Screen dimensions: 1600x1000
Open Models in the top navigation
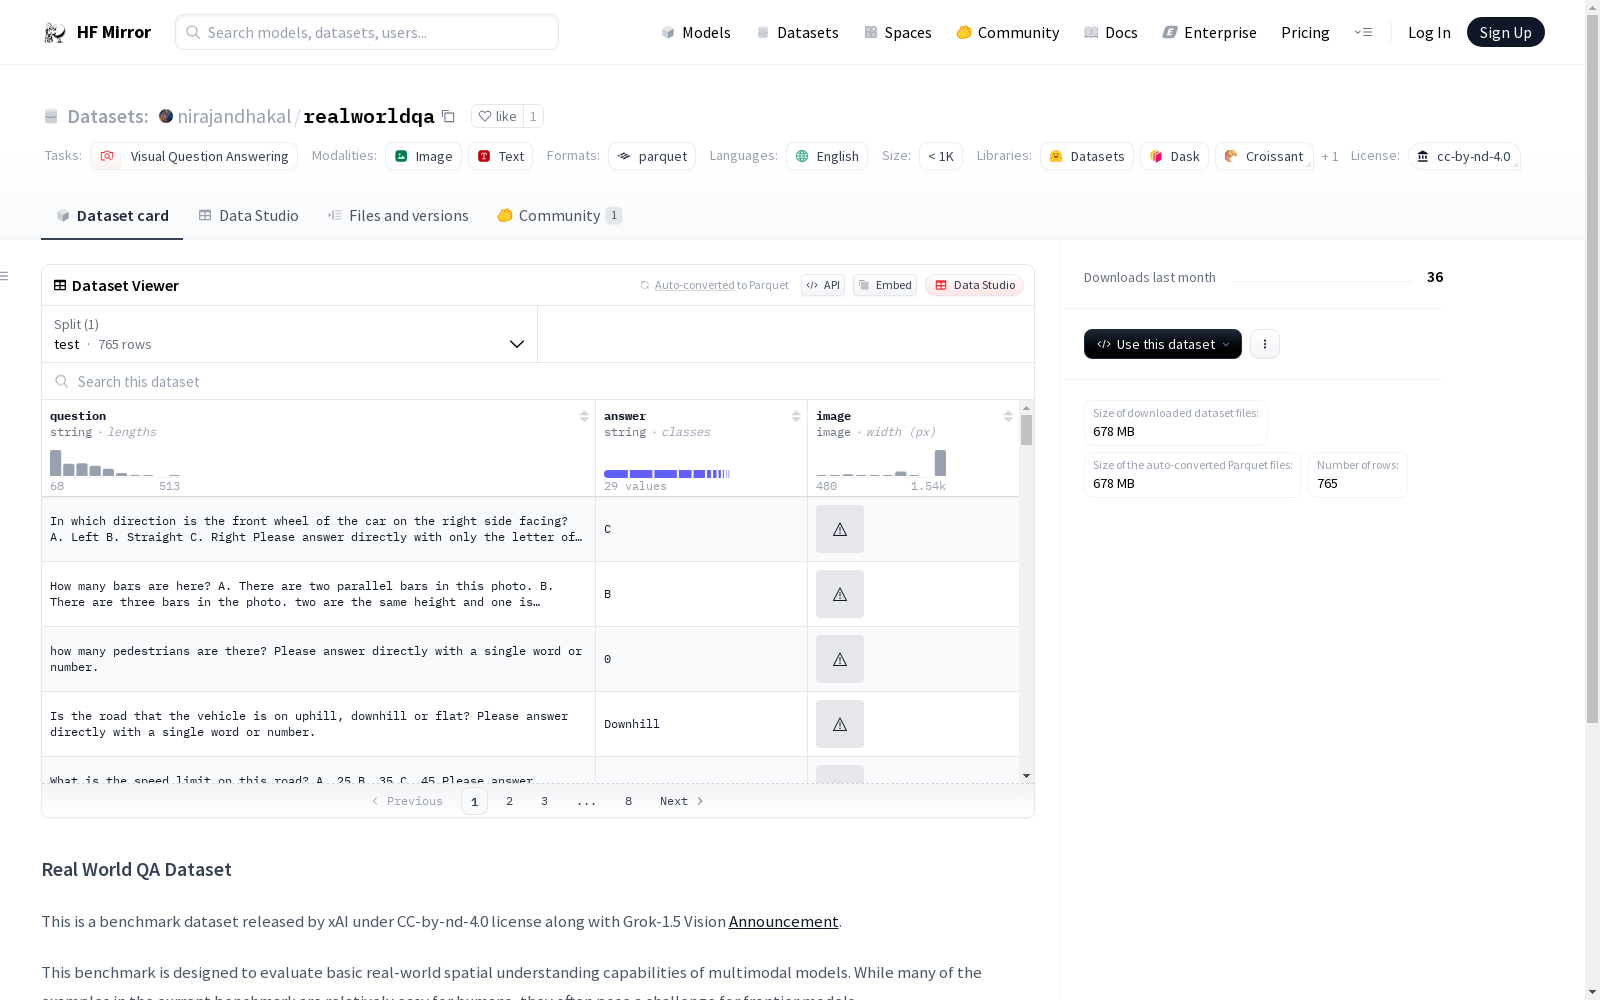coord(696,33)
